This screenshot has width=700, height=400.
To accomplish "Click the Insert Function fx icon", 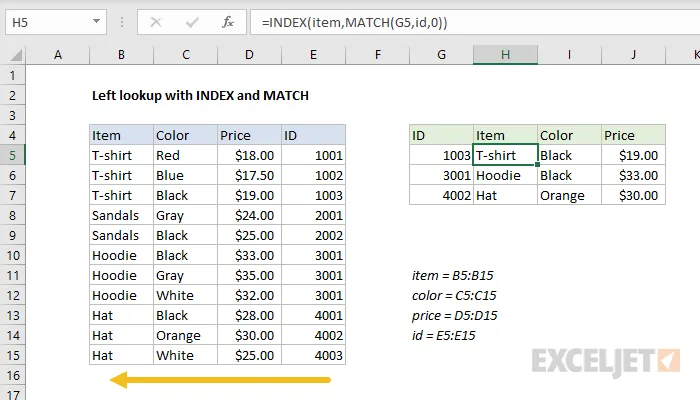I will [228, 20].
